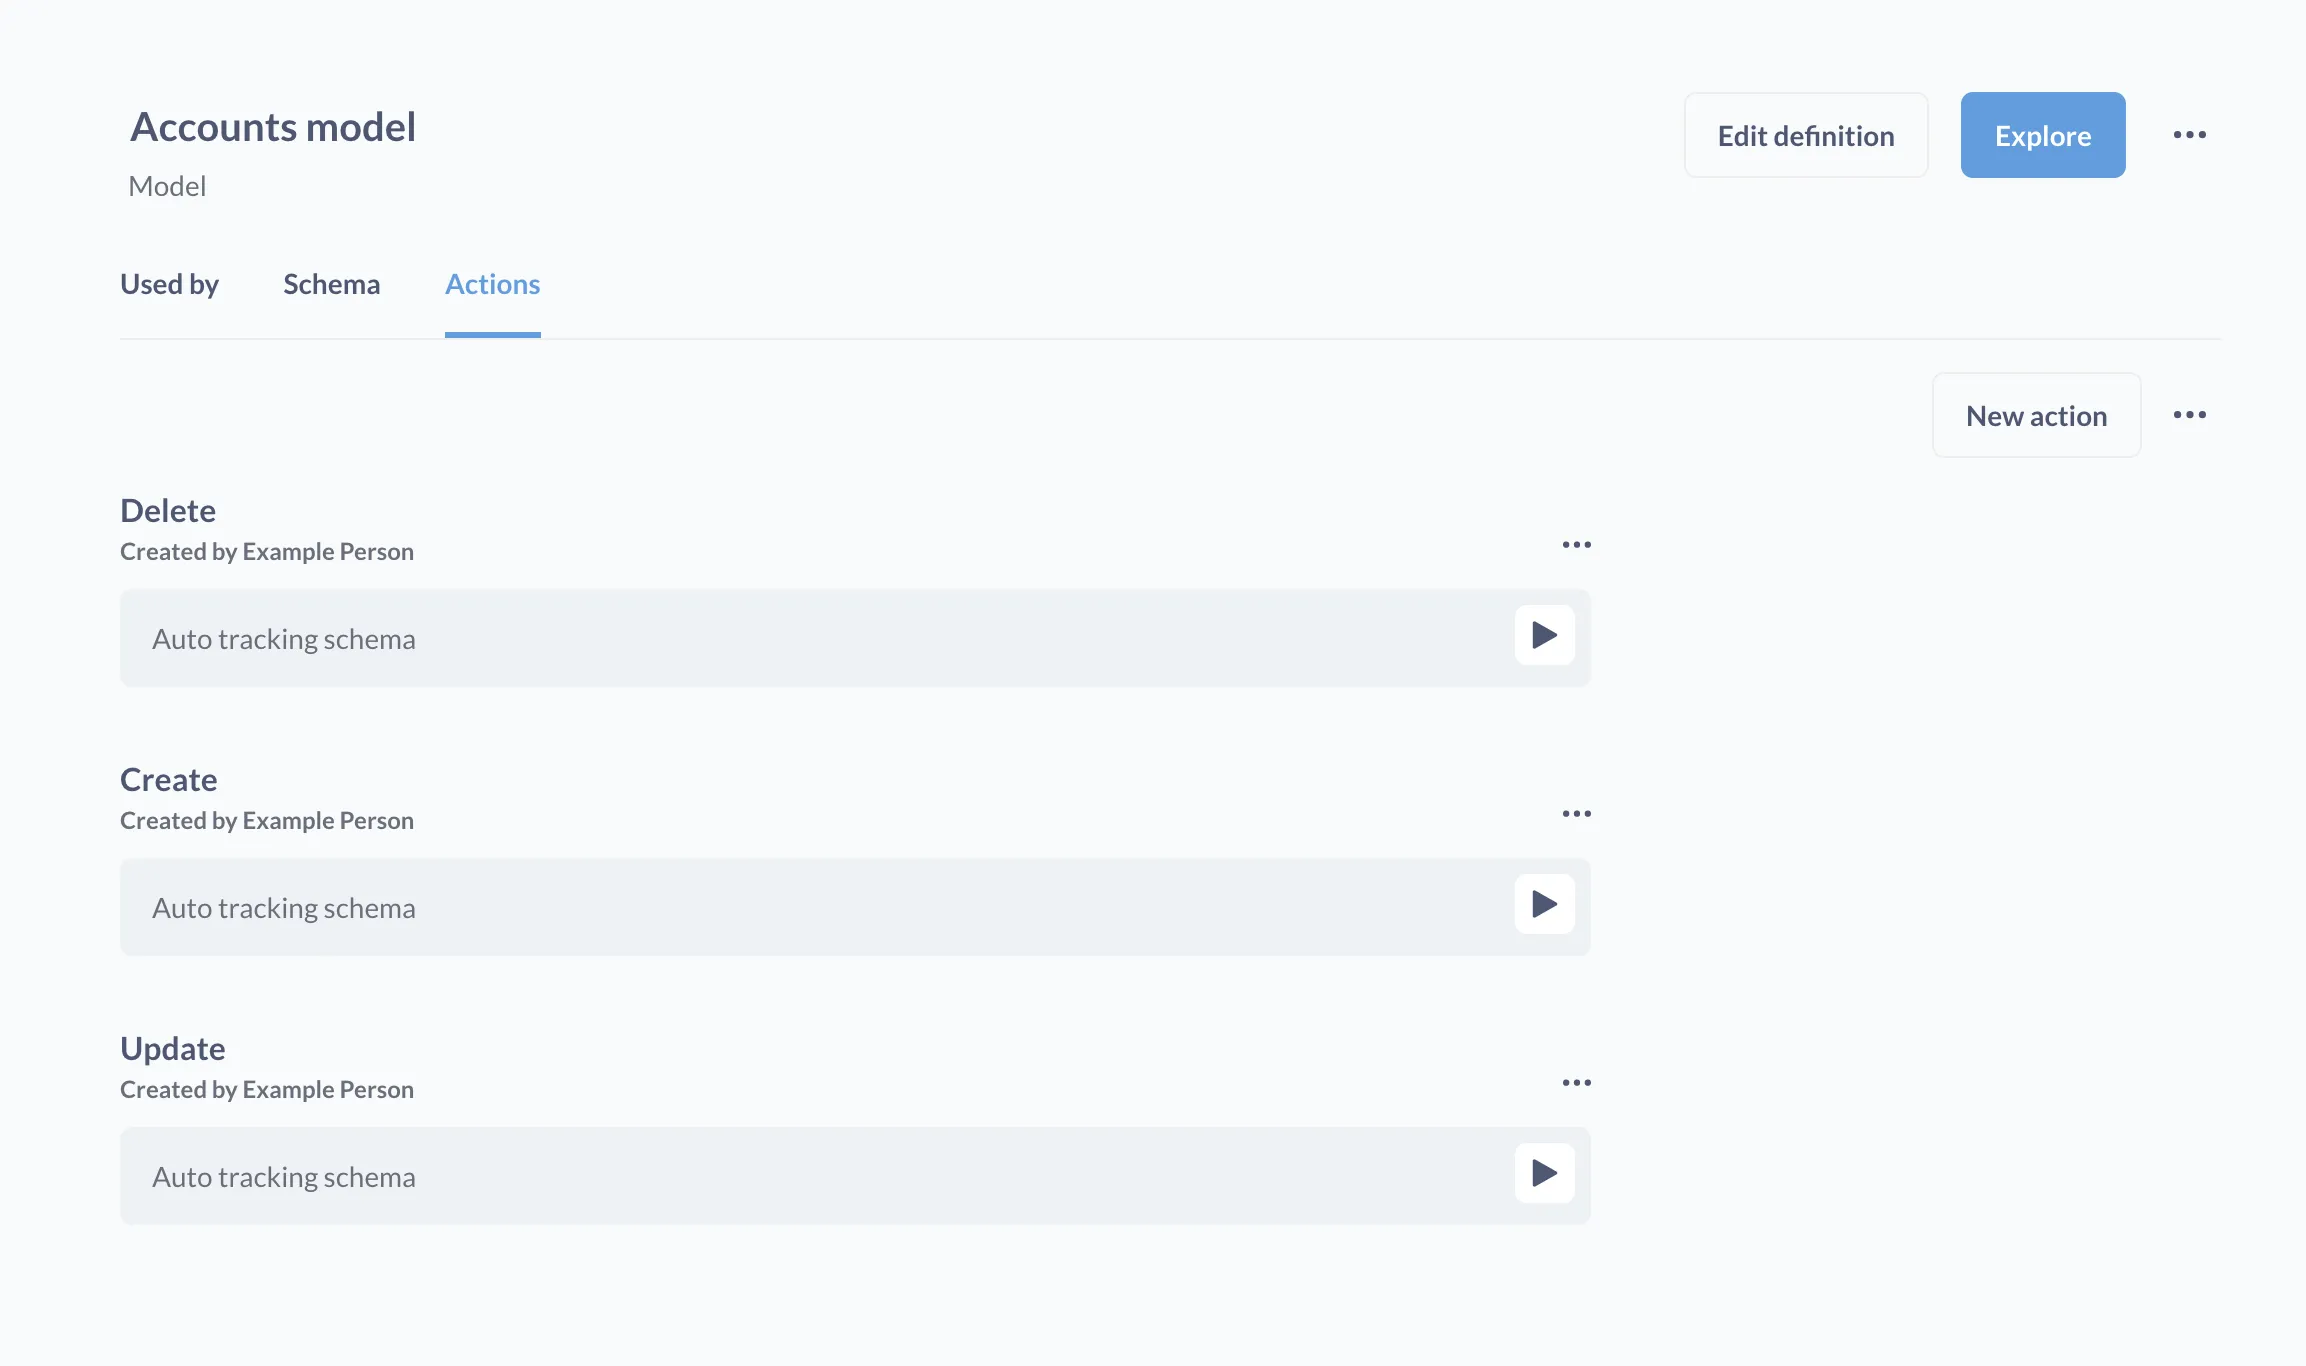Switch to the Schema tab
Viewport: 2306px width, 1366px height.
[x=331, y=284]
